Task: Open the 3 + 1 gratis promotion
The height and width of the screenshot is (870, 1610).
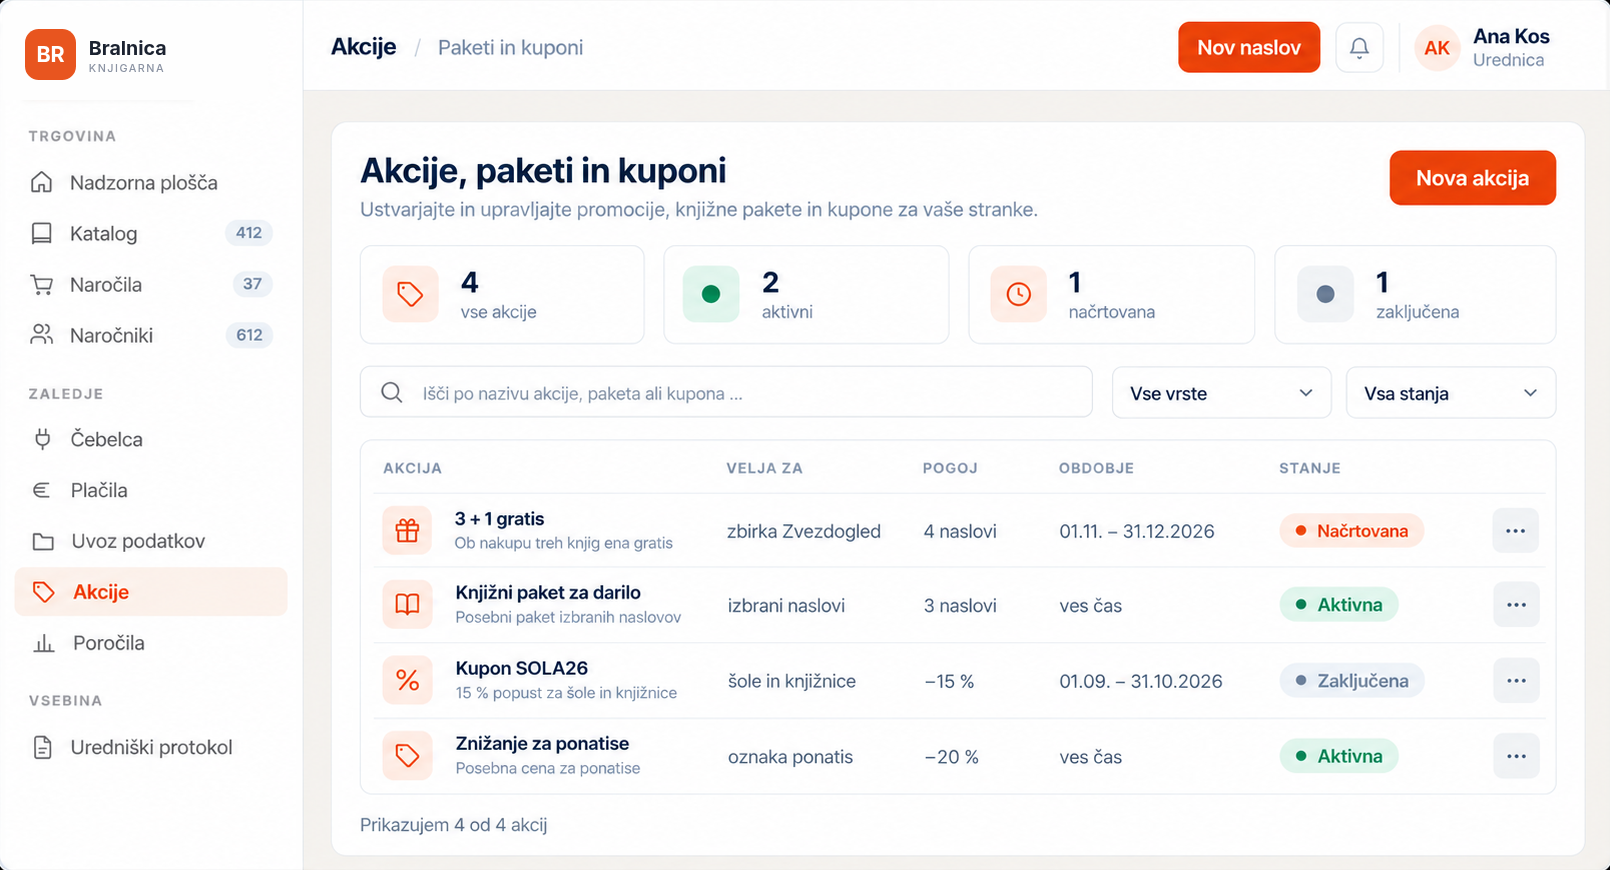Action: pyautogui.click(x=499, y=519)
